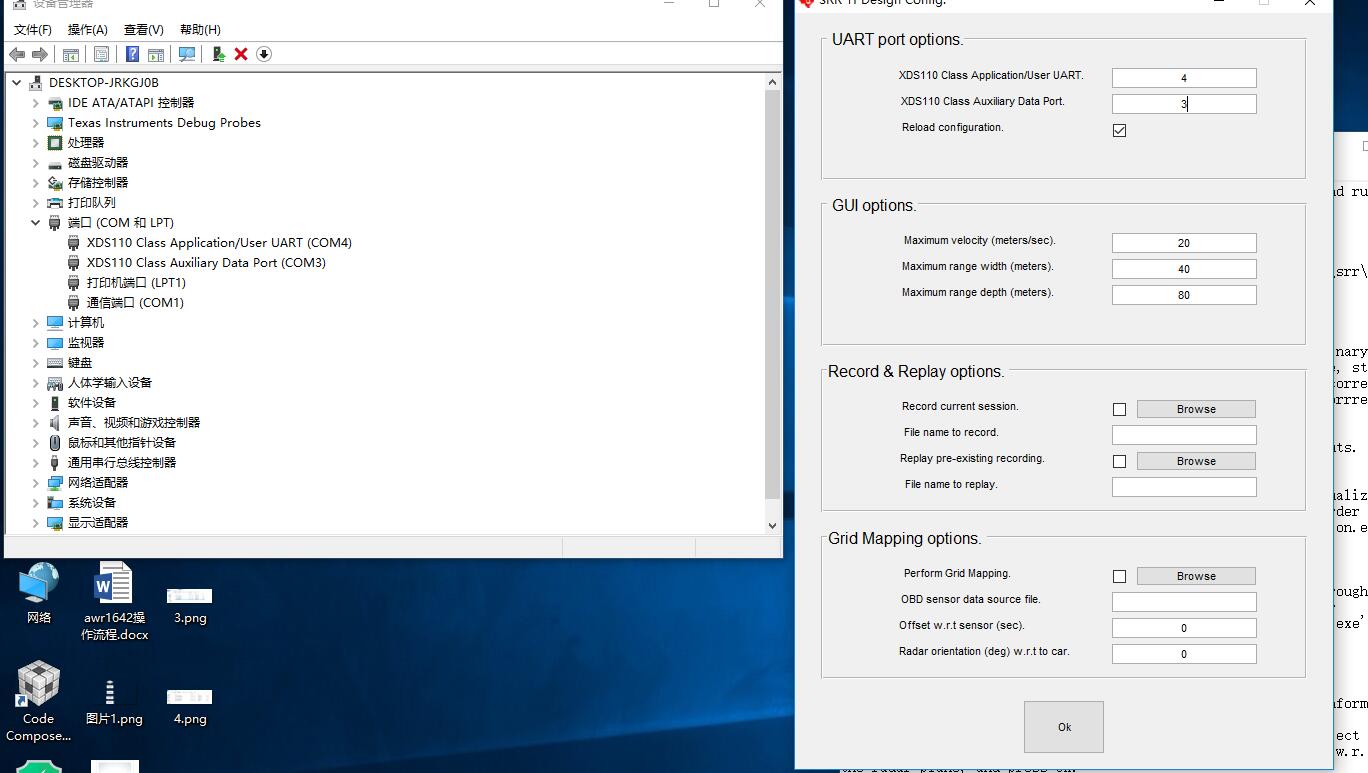The width and height of the screenshot is (1368, 773).
Task: Click the Auxiliary Data Port number field
Action: click(1184, 104)
